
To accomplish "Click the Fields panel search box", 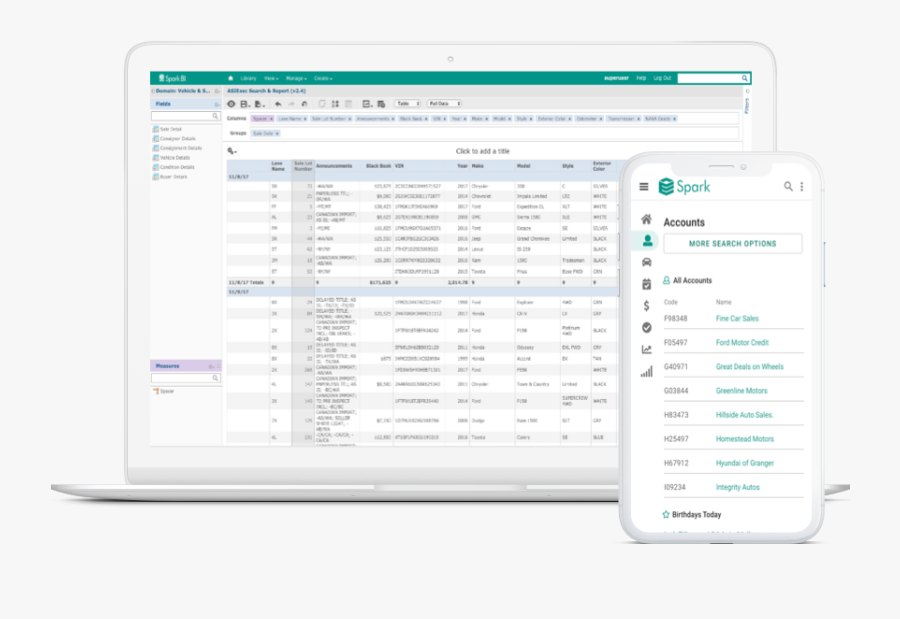I will (185, 117).
